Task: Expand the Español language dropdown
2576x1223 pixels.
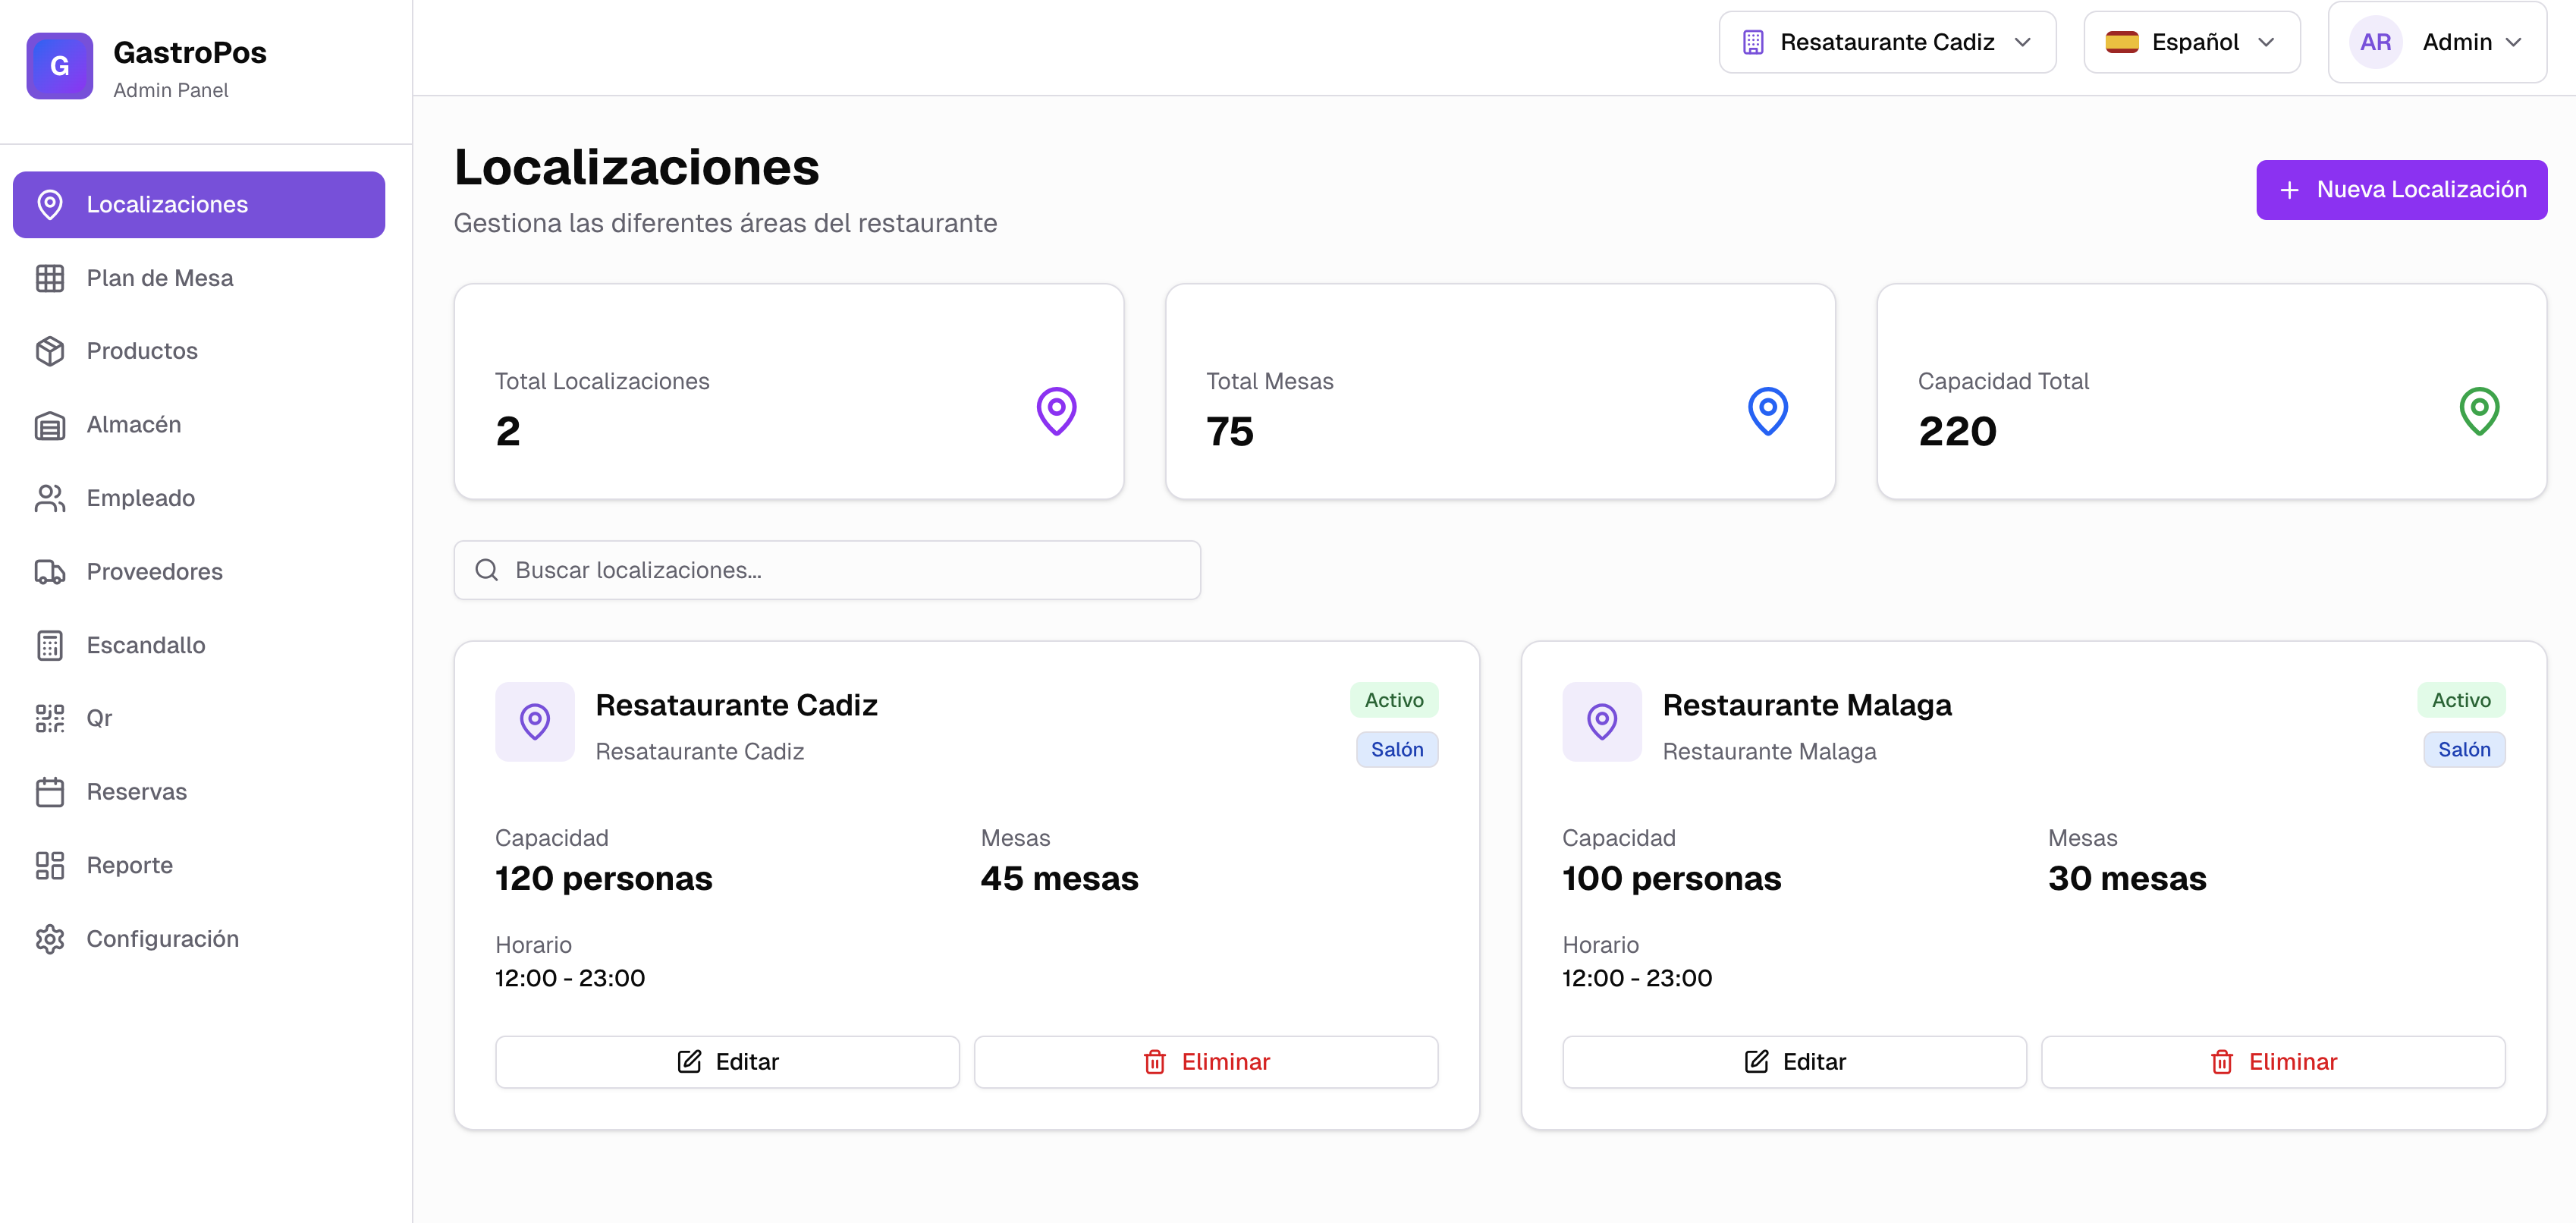Action: click(2191, 42)
